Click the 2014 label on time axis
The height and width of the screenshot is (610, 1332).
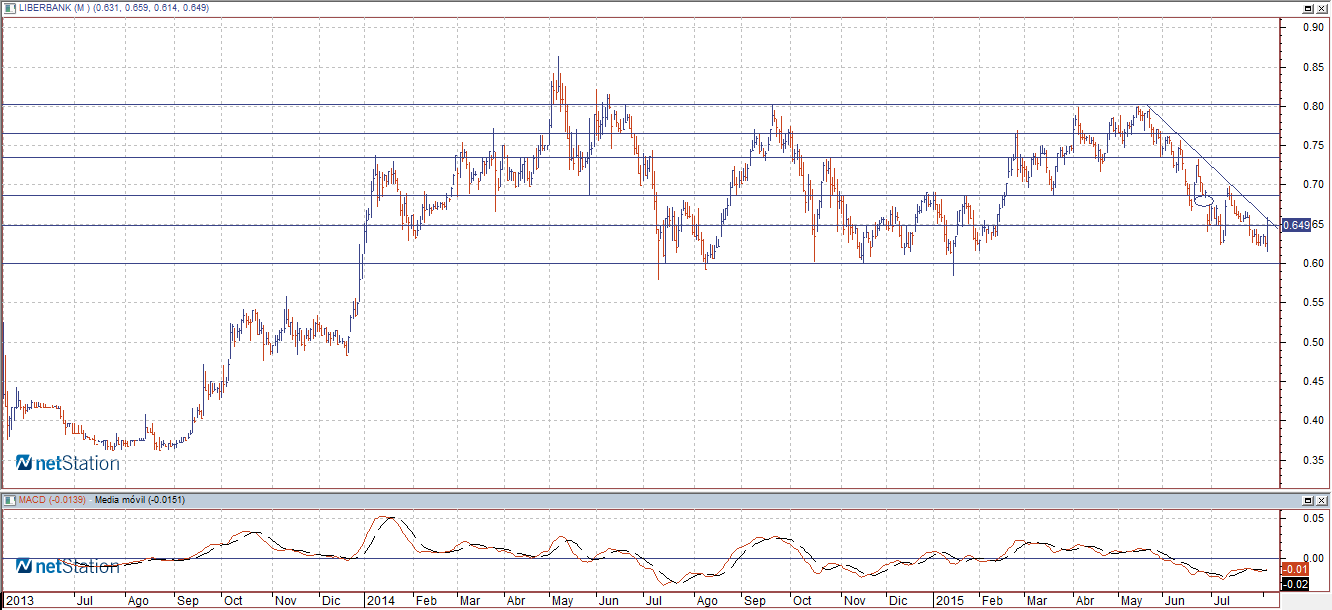pyautogui.click(x=380, y=601)
